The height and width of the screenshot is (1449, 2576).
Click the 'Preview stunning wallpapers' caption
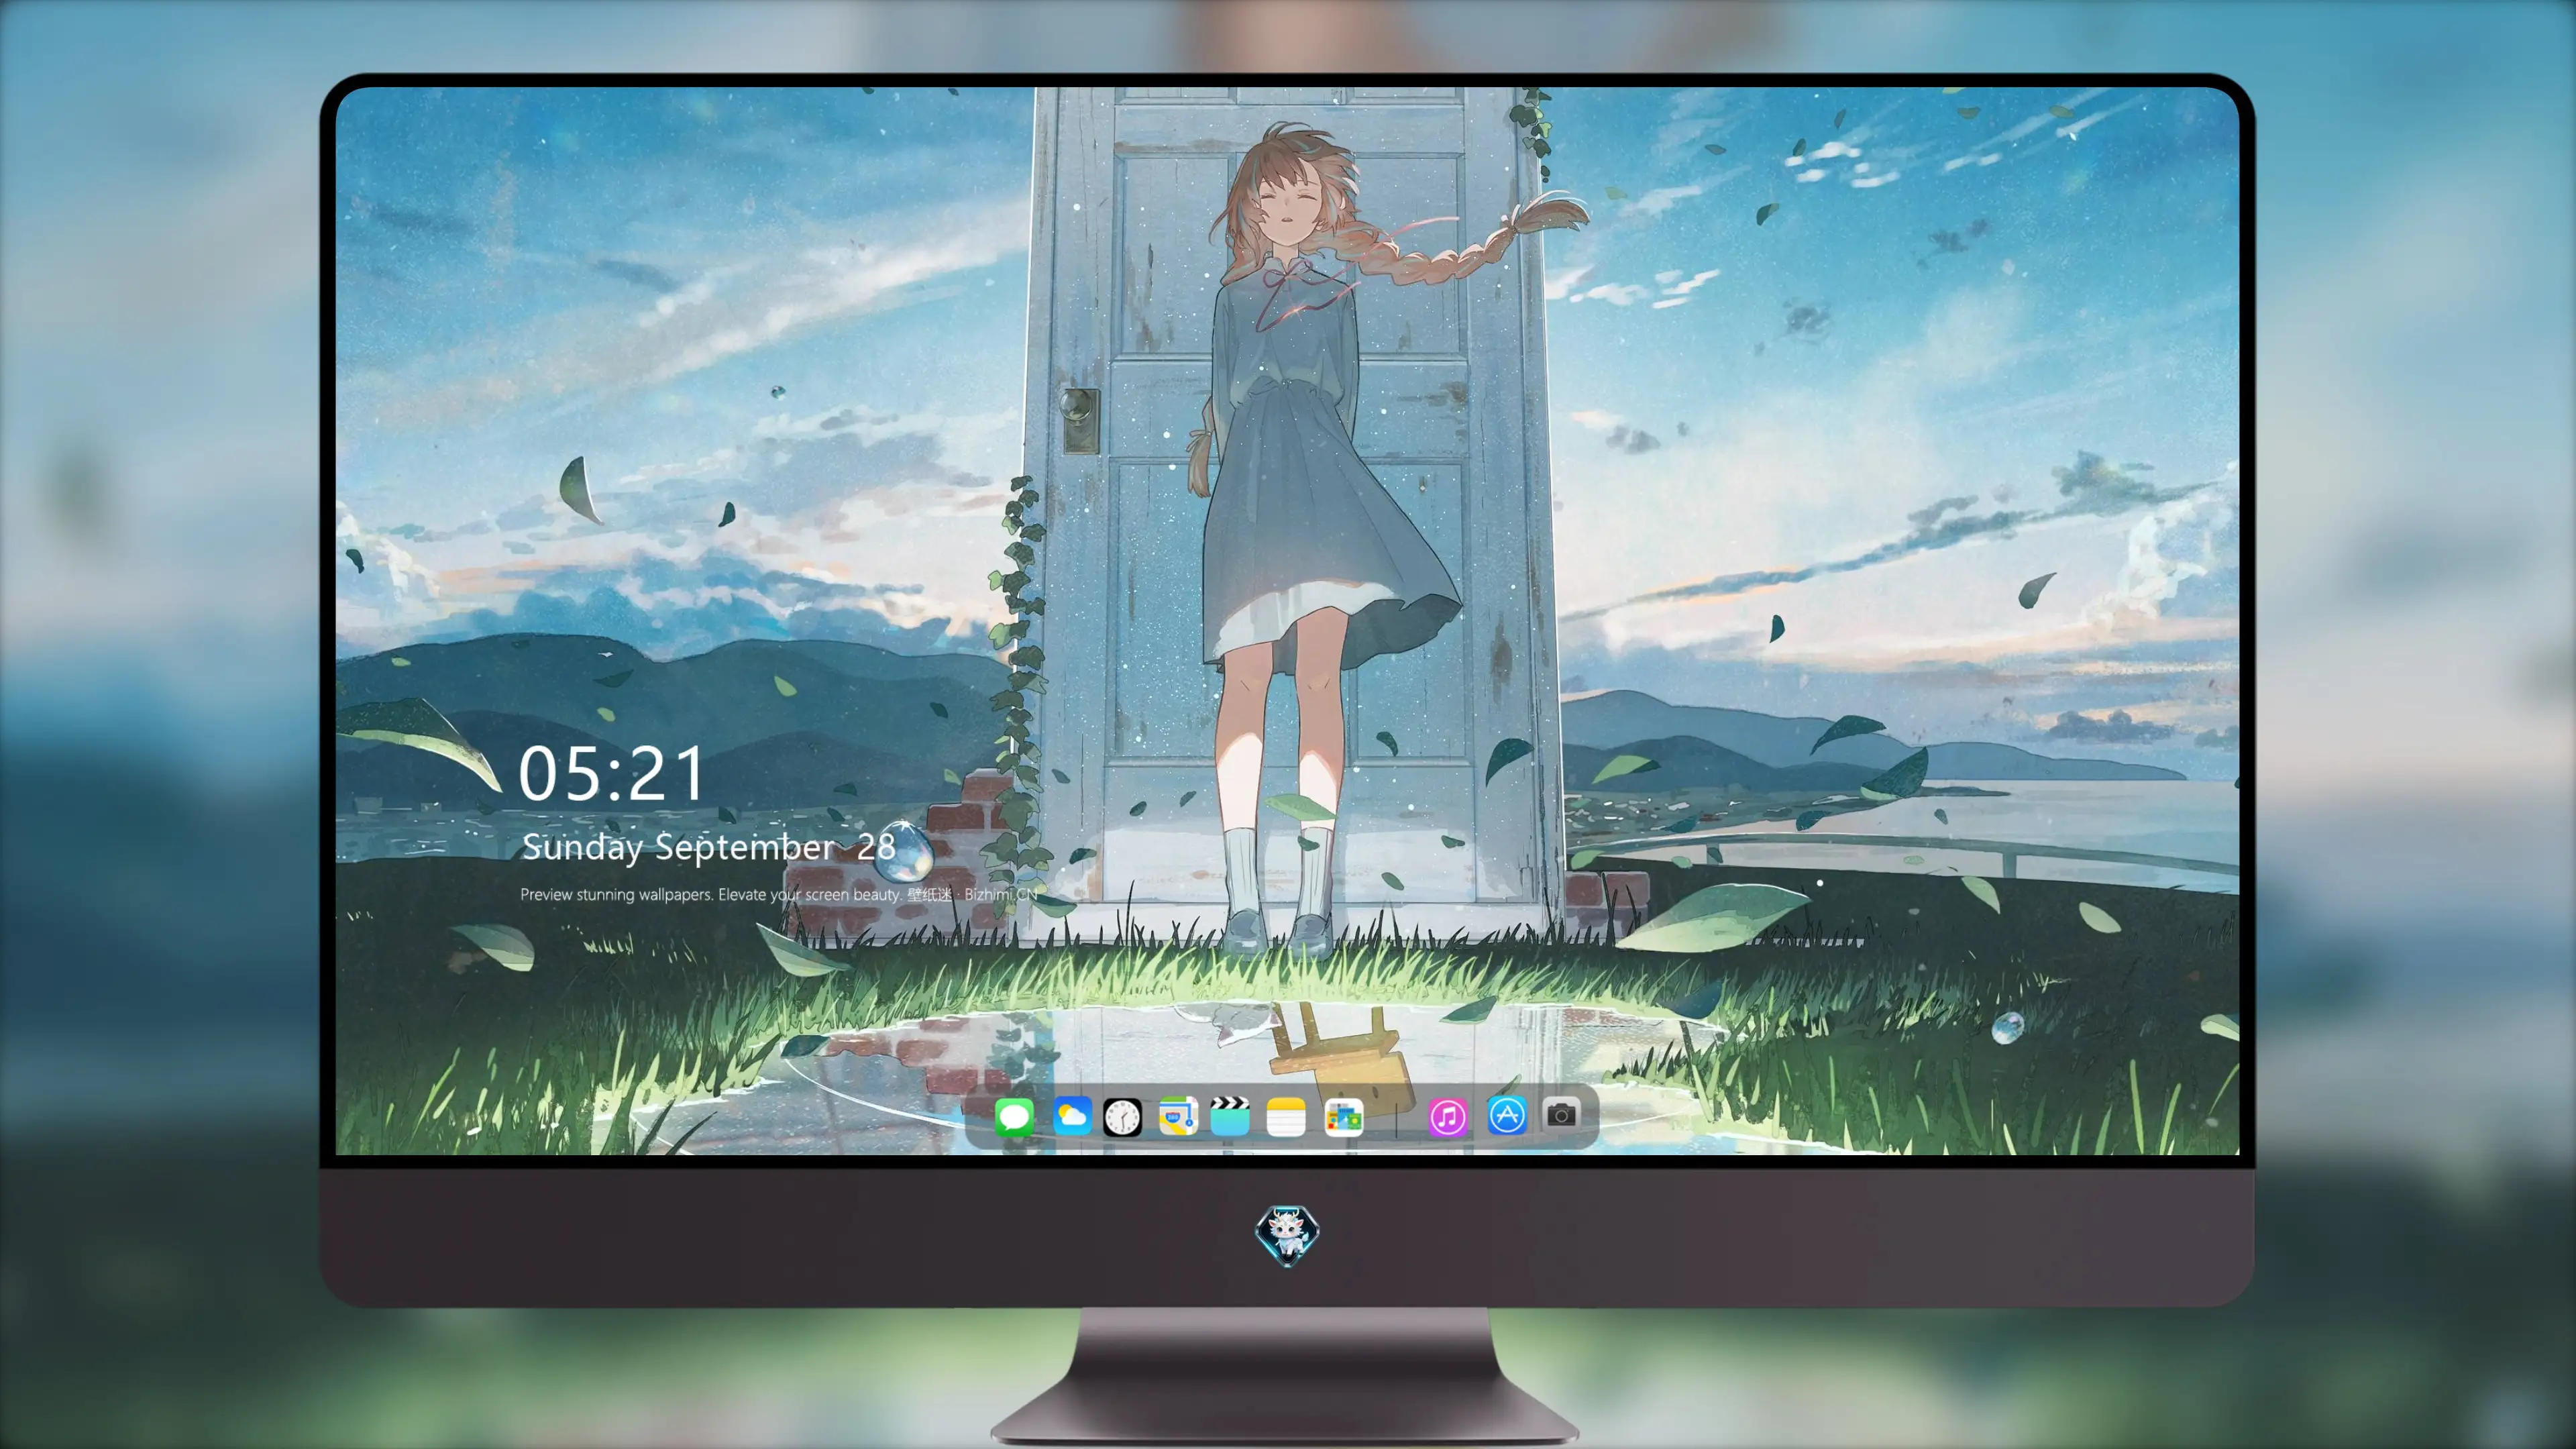coord(779,894)
